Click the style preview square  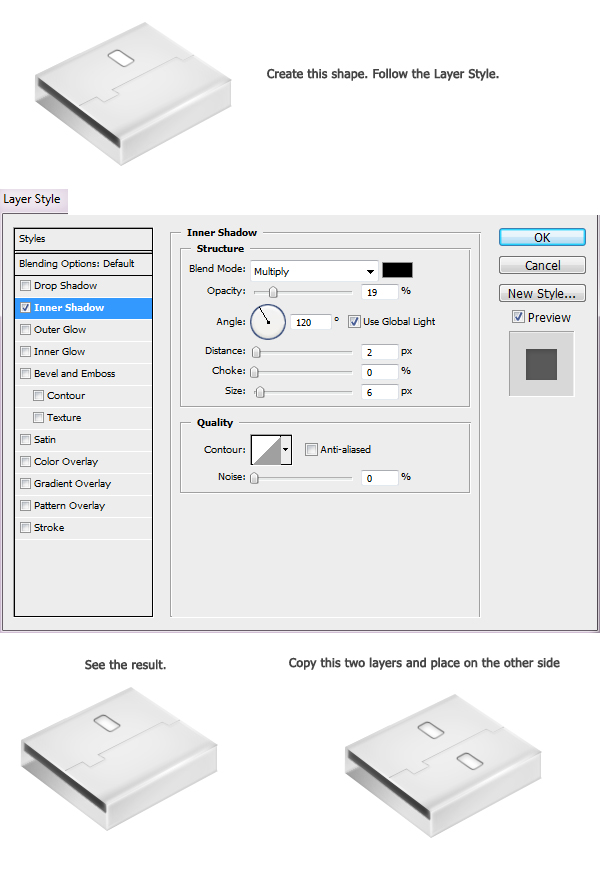click(541, 364)
